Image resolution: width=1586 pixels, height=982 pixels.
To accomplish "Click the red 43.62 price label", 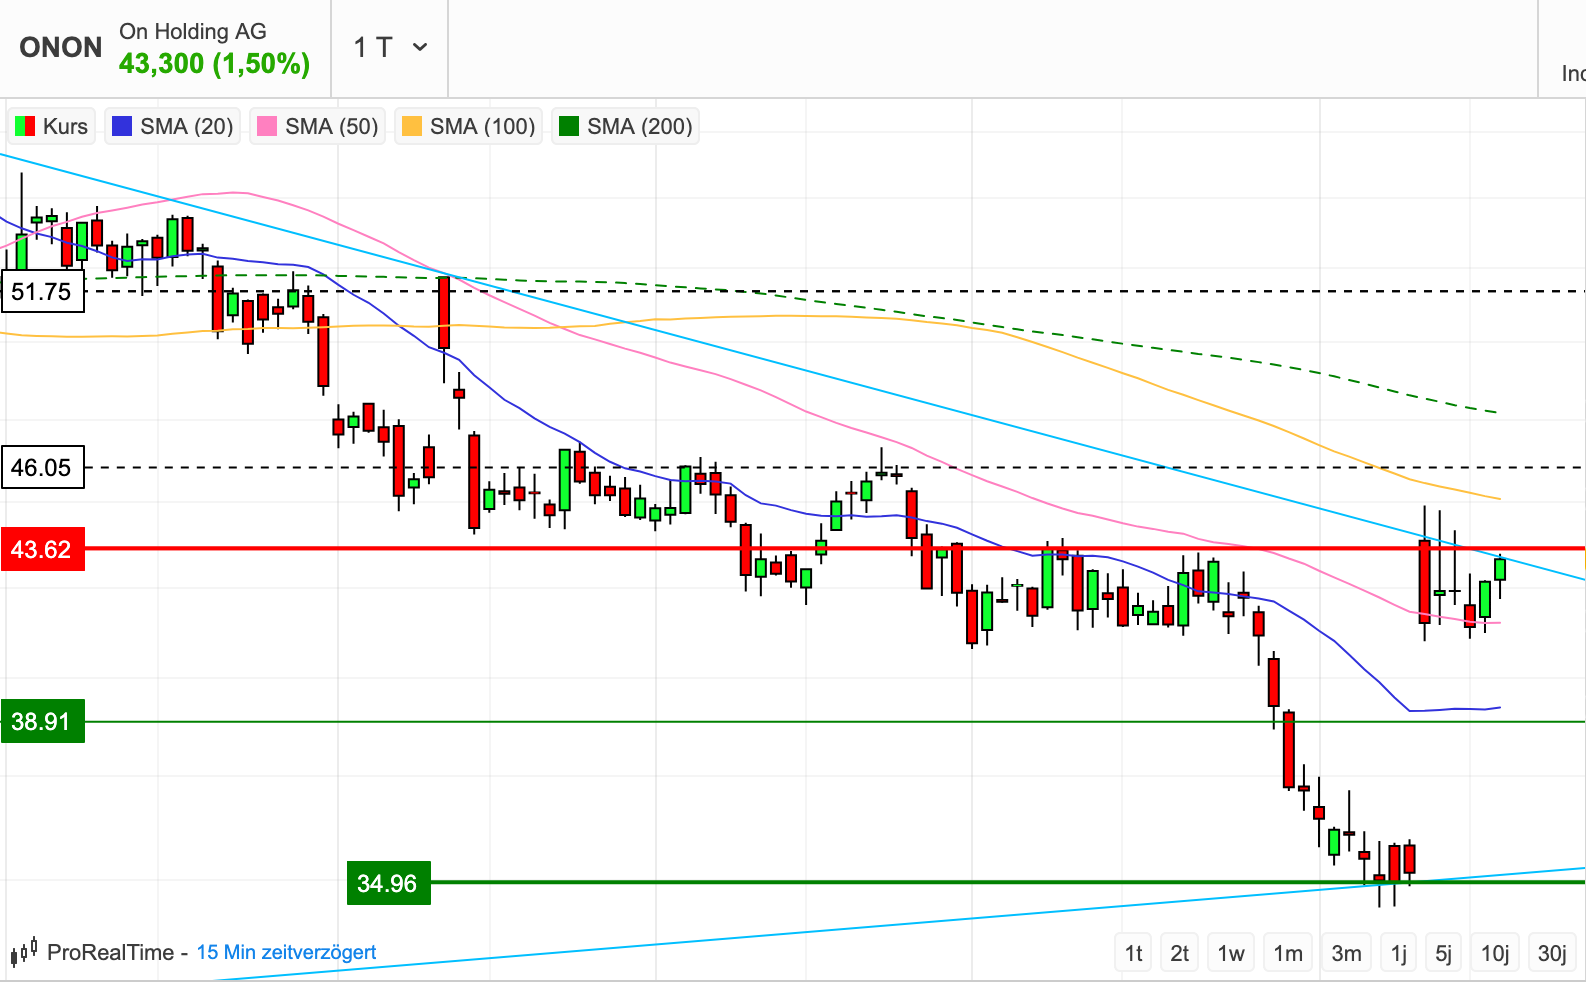I will pyautogui.click(x=42, y=549).
